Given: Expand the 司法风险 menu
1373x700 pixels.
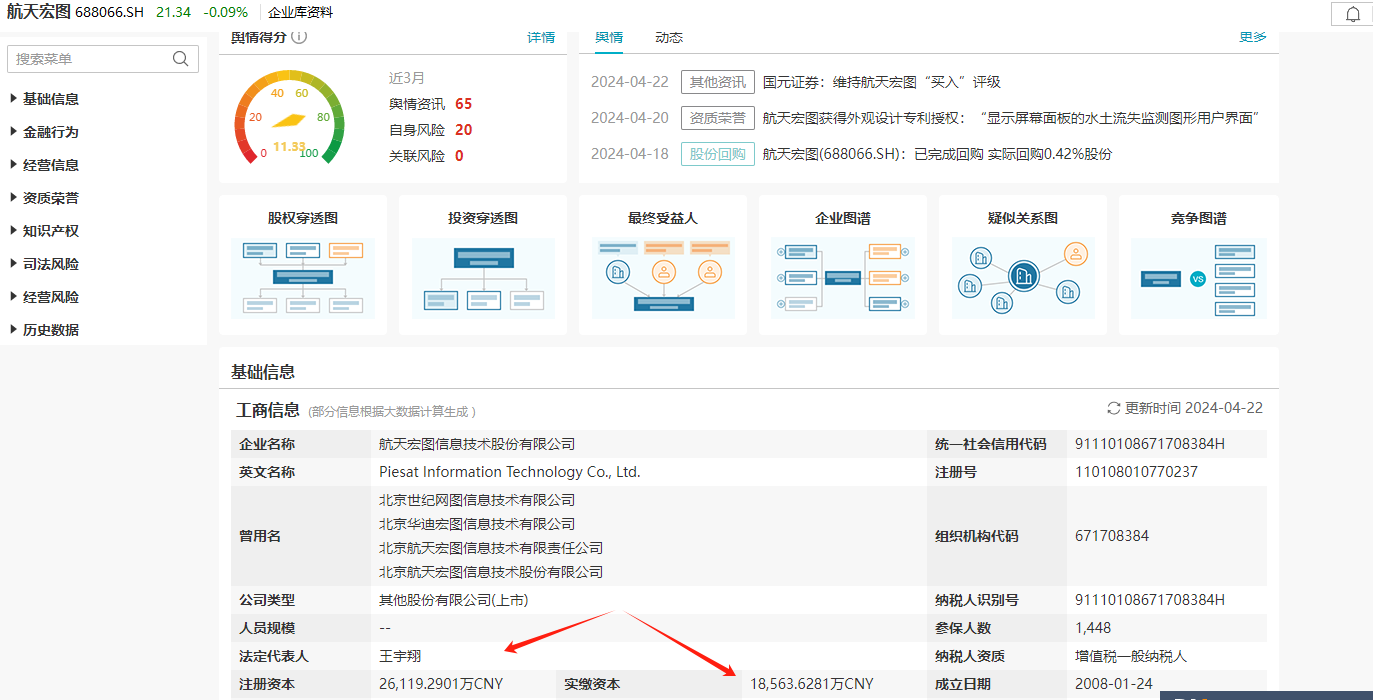Looking at the screenshot, I should click(x=50, y=264).
